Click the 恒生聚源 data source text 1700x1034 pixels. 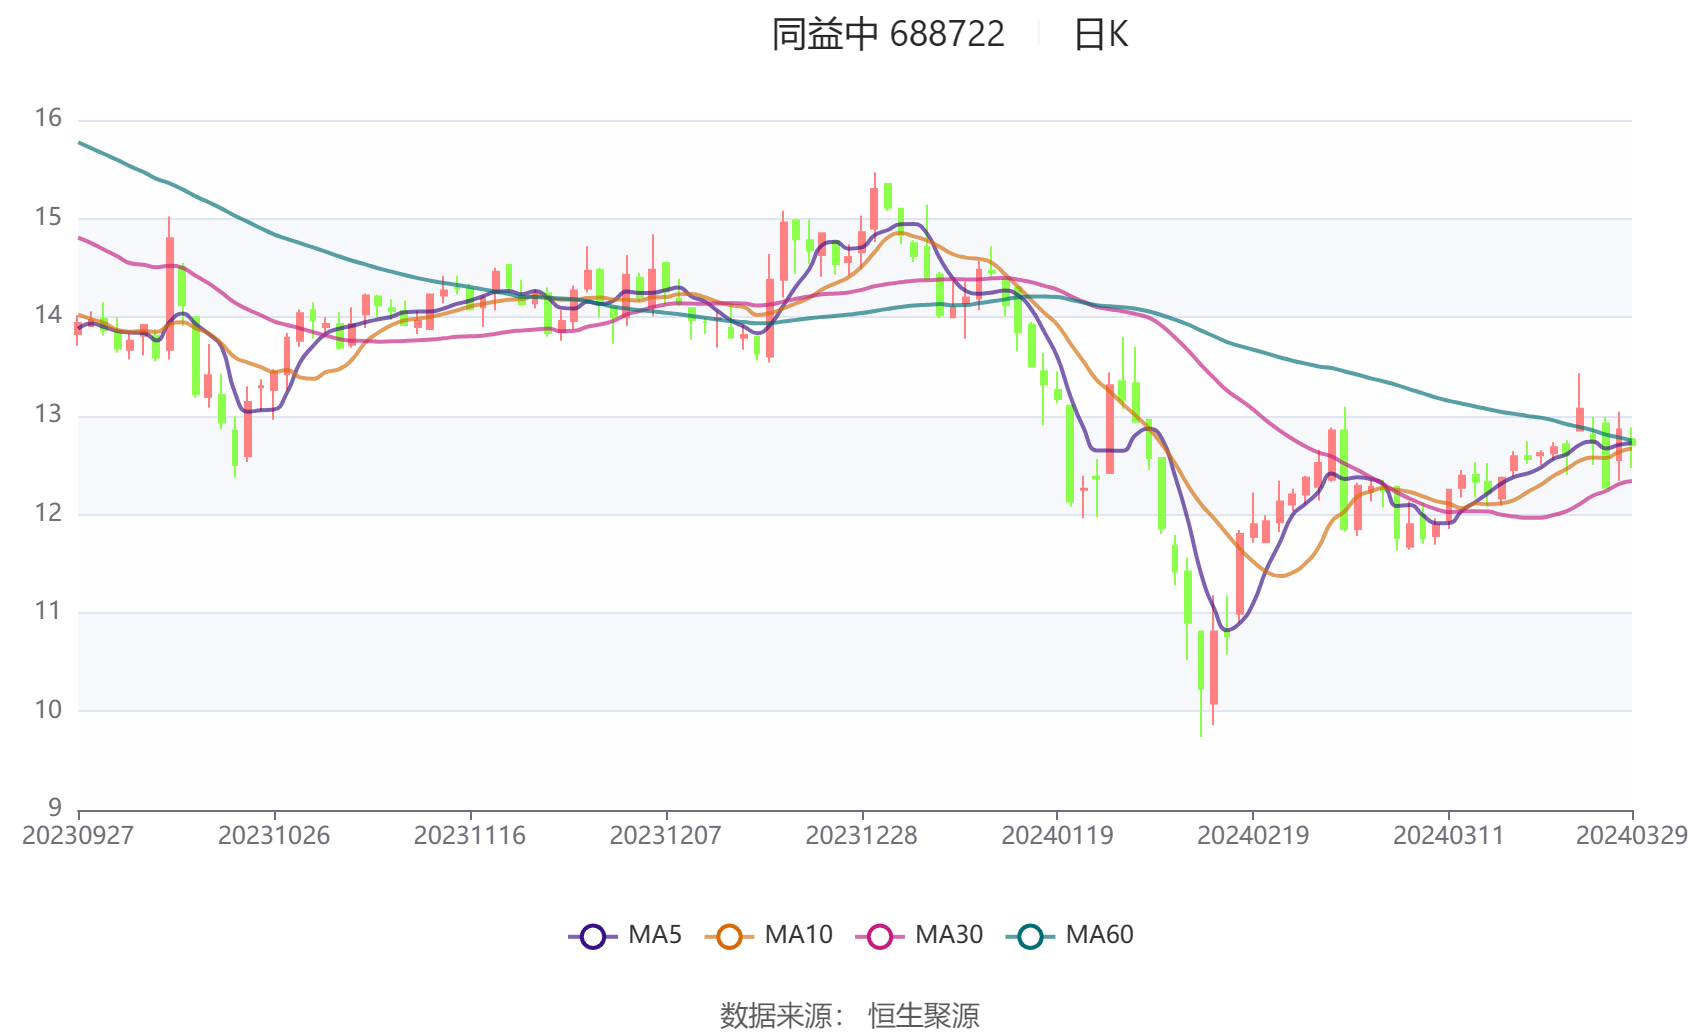point(924,1016)
